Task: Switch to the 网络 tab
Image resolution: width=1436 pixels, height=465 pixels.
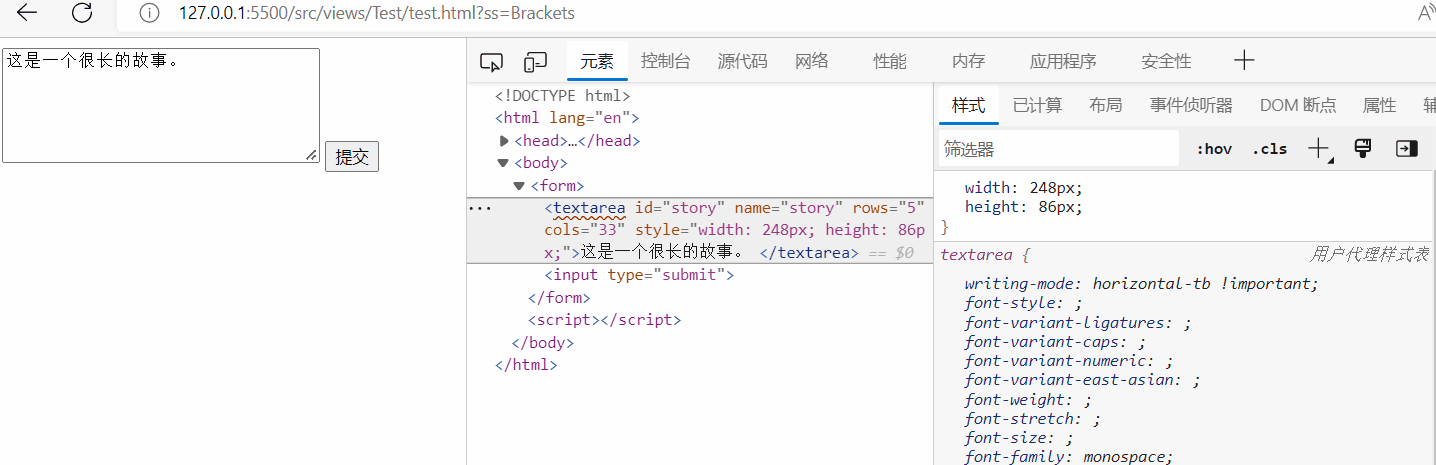Action: click(812, 61)
